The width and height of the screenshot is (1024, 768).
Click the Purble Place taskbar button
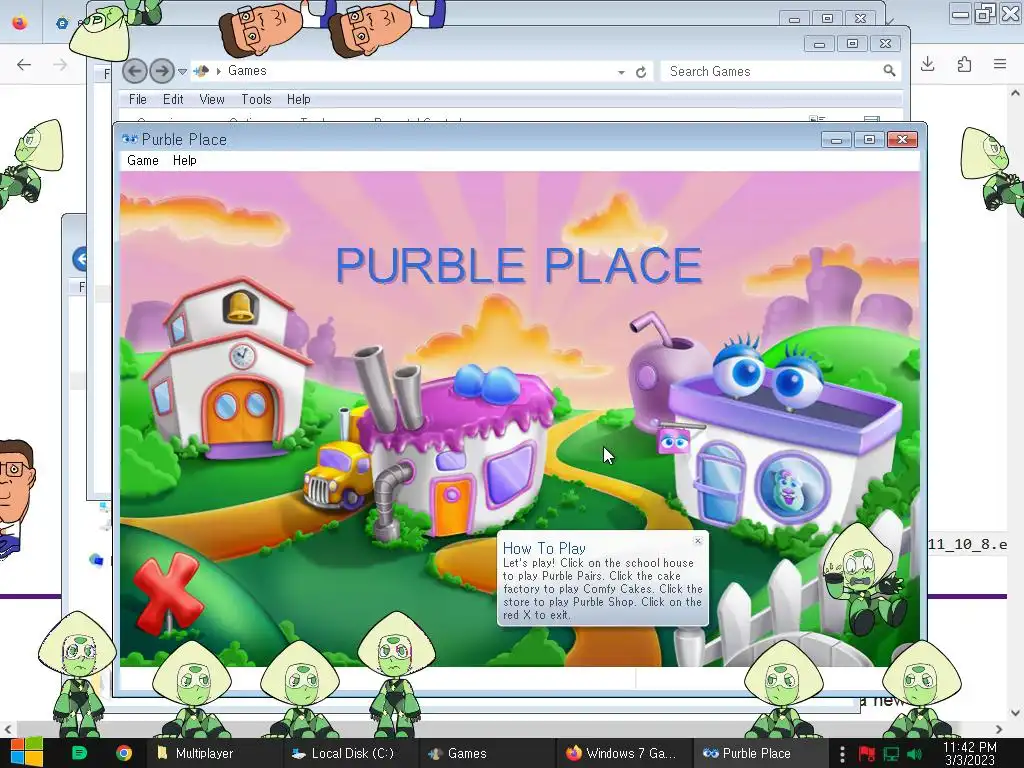[761, 753]
